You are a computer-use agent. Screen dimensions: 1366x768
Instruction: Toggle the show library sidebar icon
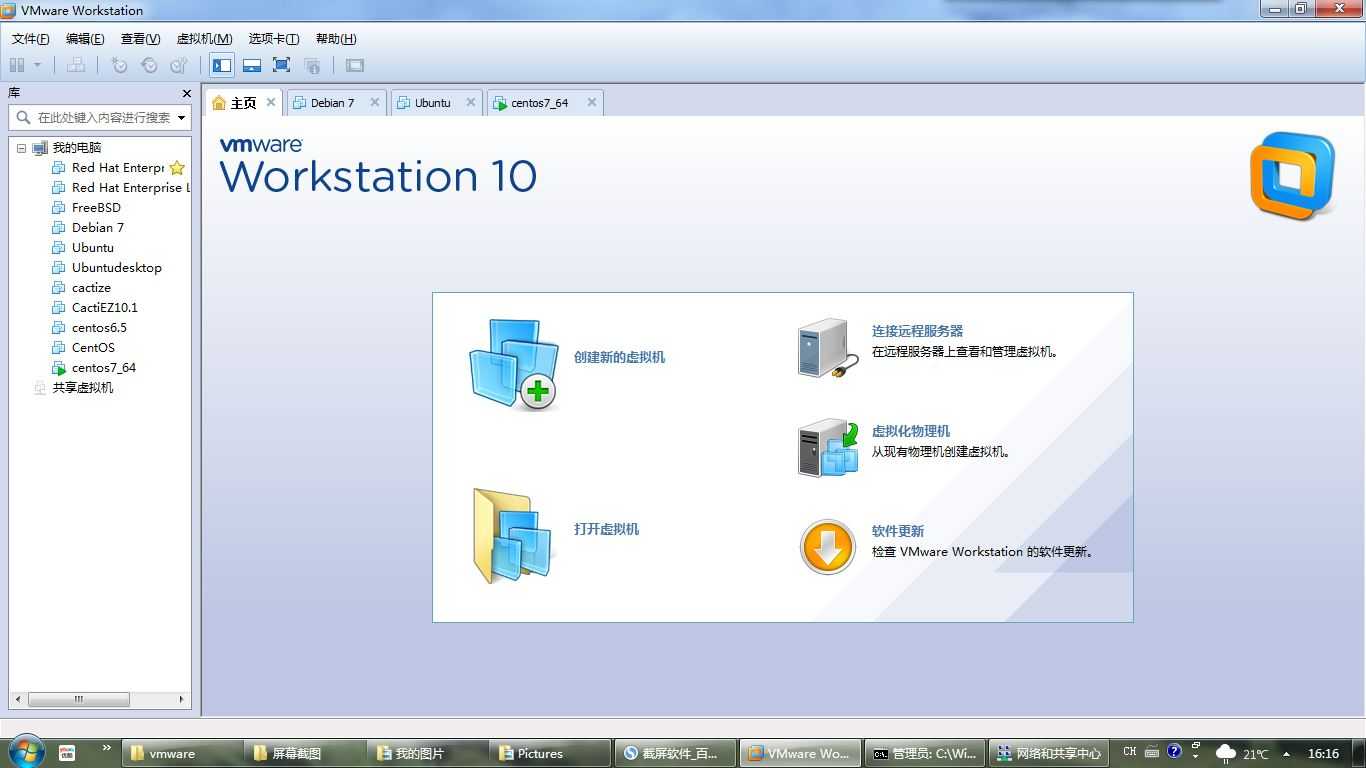[x=222, y=65]
